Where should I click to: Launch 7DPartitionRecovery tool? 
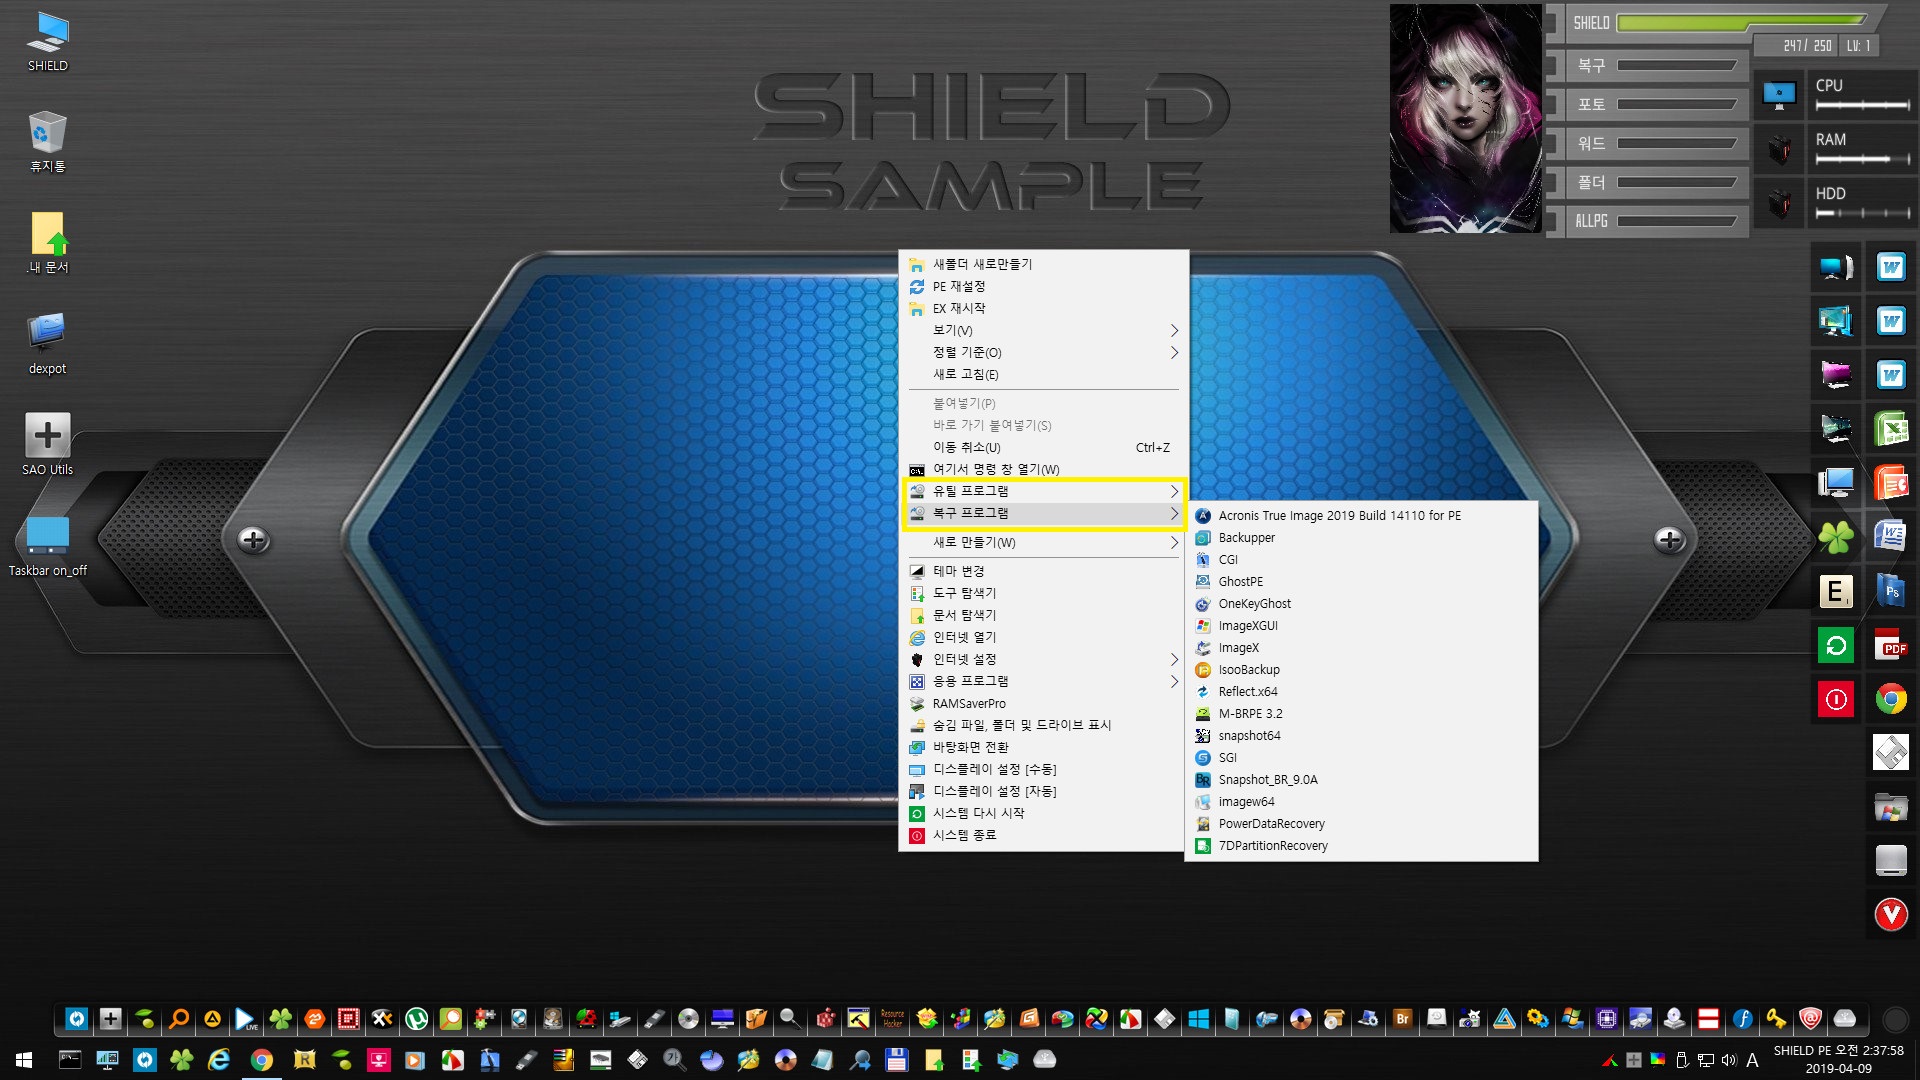[x=1273, y=845]
